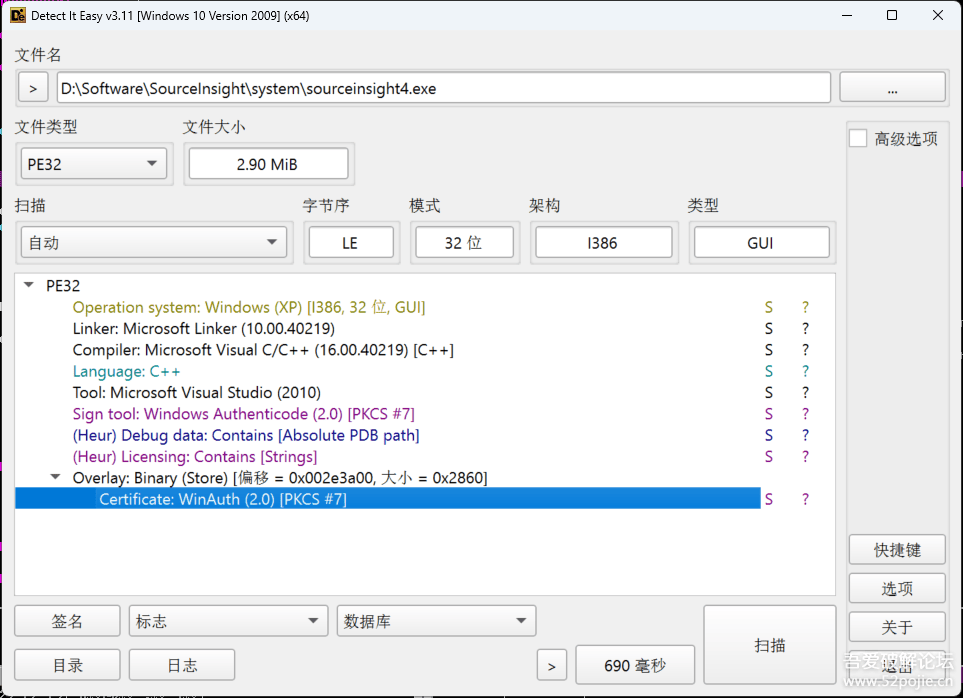
Task: Open the 选项 options button
Action: pos(897,588)
